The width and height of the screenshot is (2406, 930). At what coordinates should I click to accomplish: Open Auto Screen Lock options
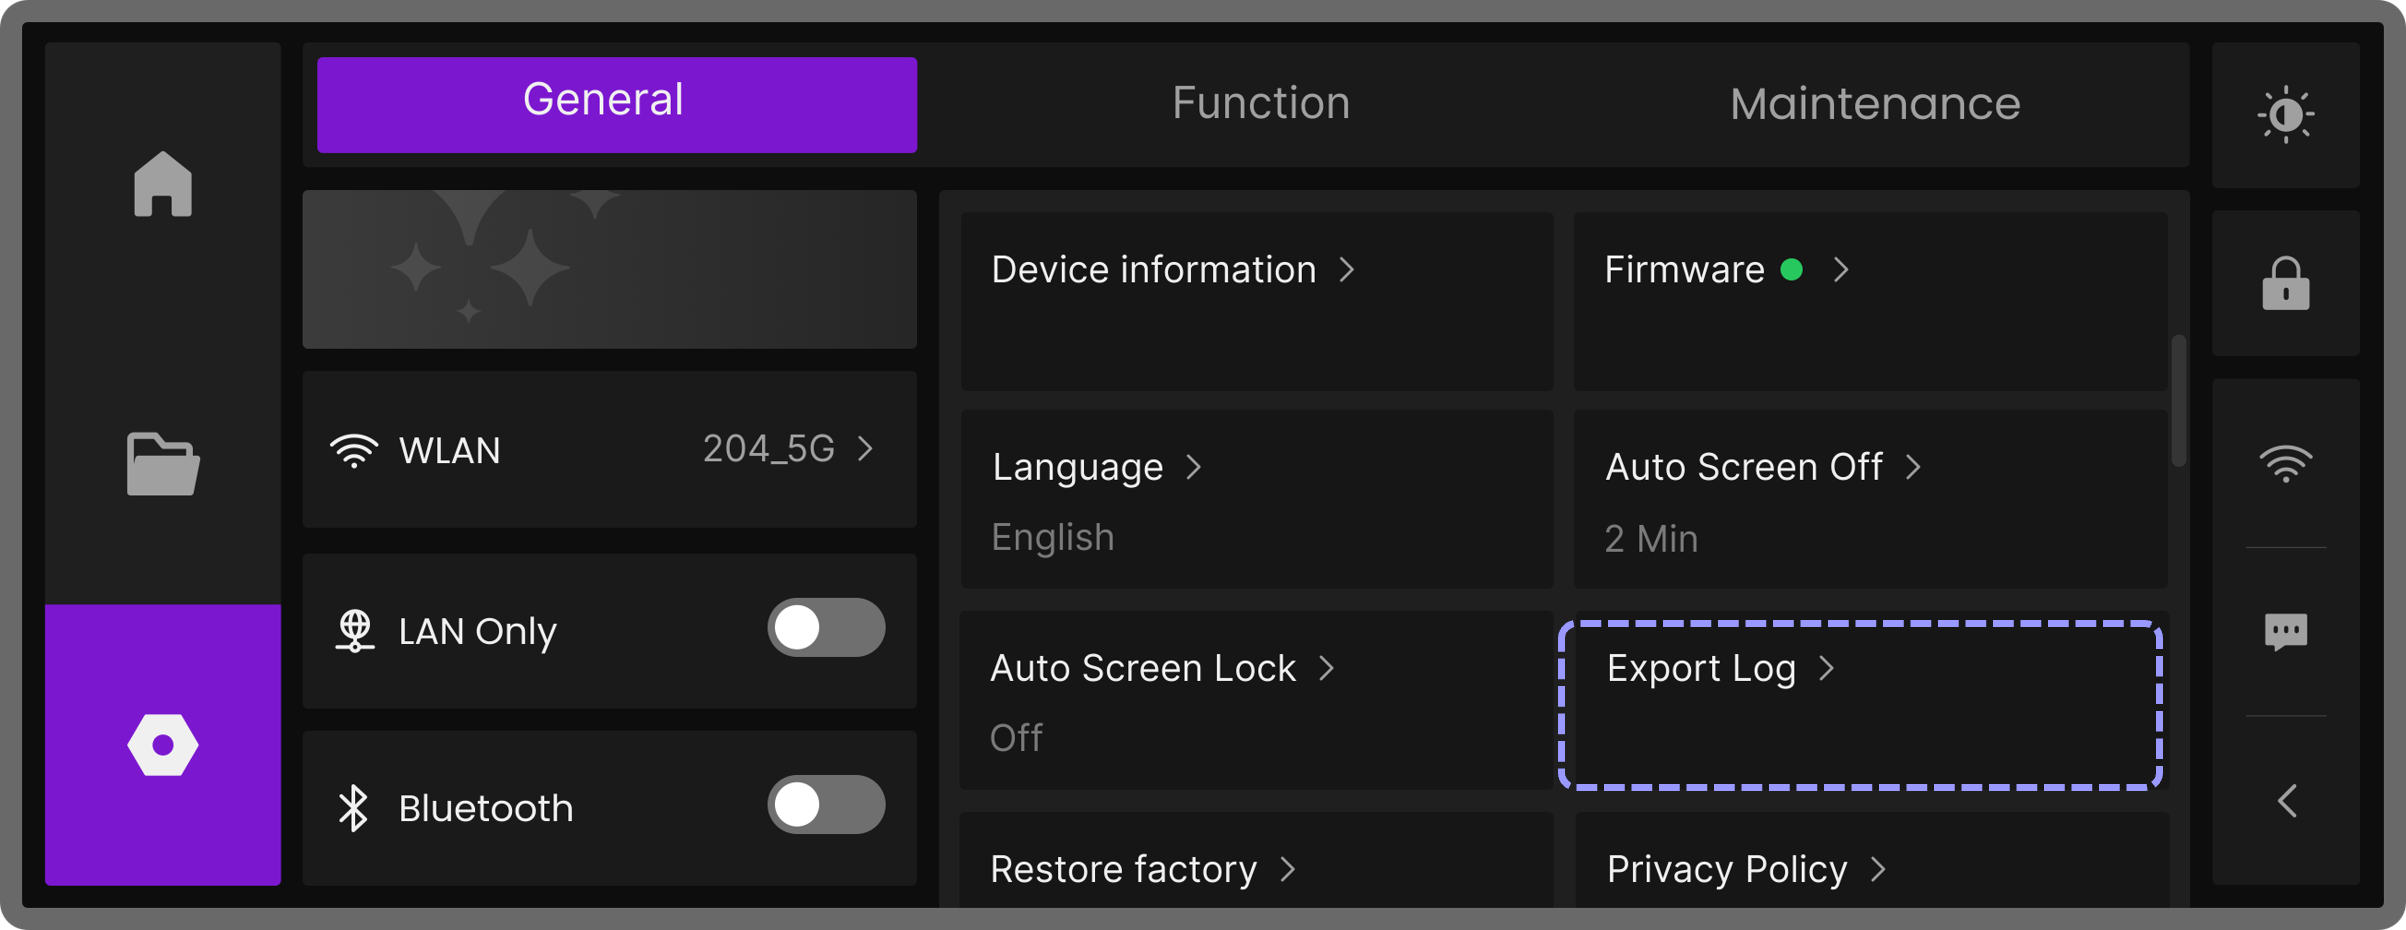pyautogui.click(x=1256, y=700)
